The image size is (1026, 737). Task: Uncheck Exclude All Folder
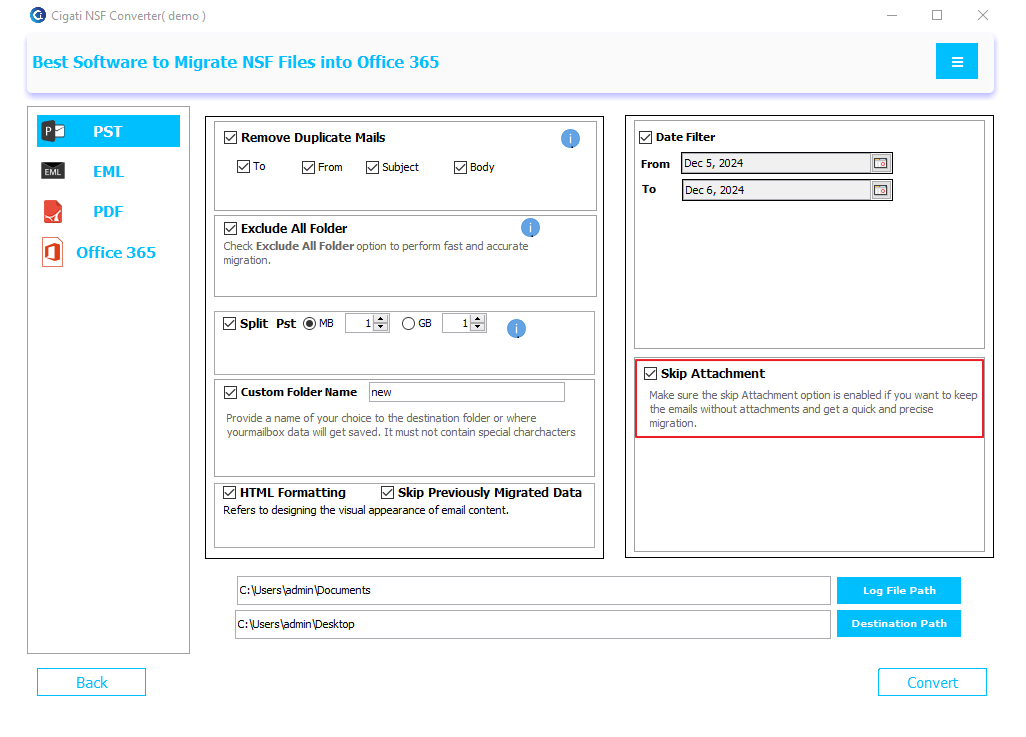pos(230,228)
